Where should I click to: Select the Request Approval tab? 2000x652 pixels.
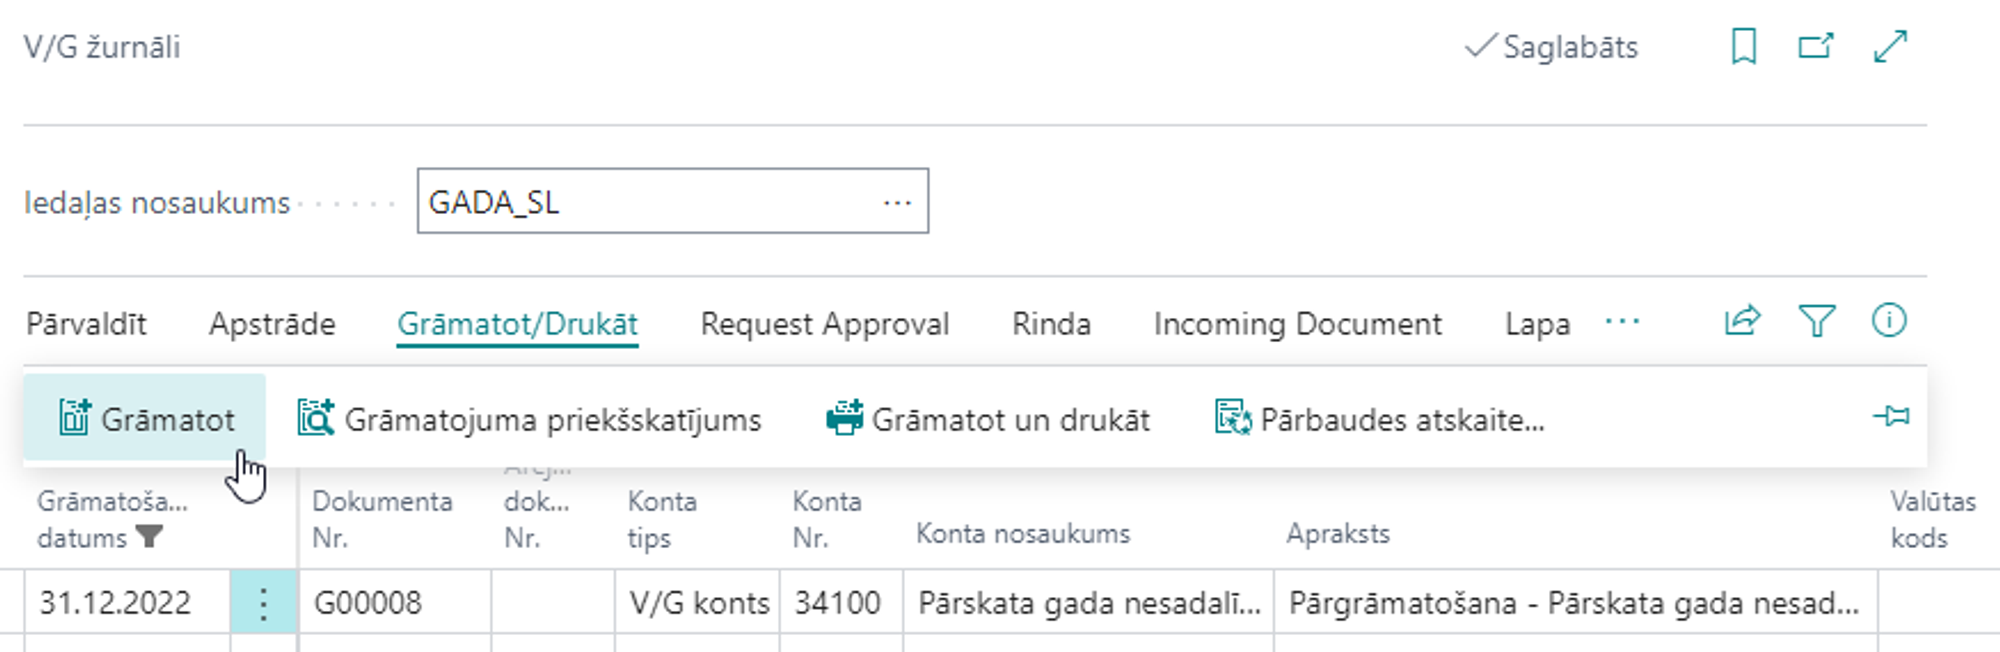click(x=824, y=324)
